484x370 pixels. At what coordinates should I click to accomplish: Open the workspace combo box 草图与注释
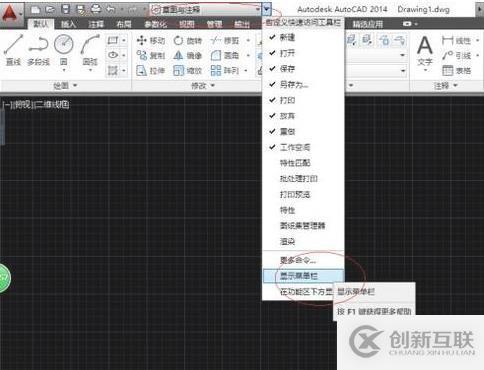(205, 10)
